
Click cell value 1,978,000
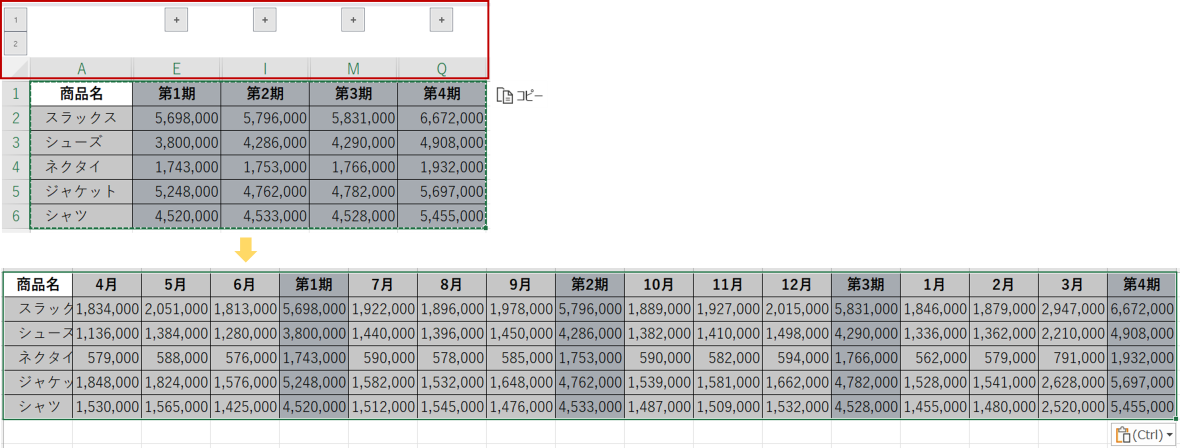tap(521, 309)
